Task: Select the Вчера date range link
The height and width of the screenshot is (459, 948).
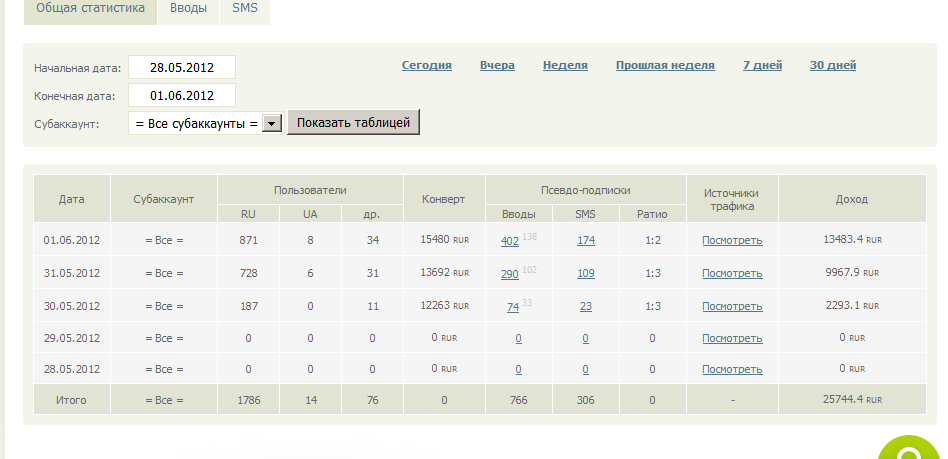Action: 497,65
